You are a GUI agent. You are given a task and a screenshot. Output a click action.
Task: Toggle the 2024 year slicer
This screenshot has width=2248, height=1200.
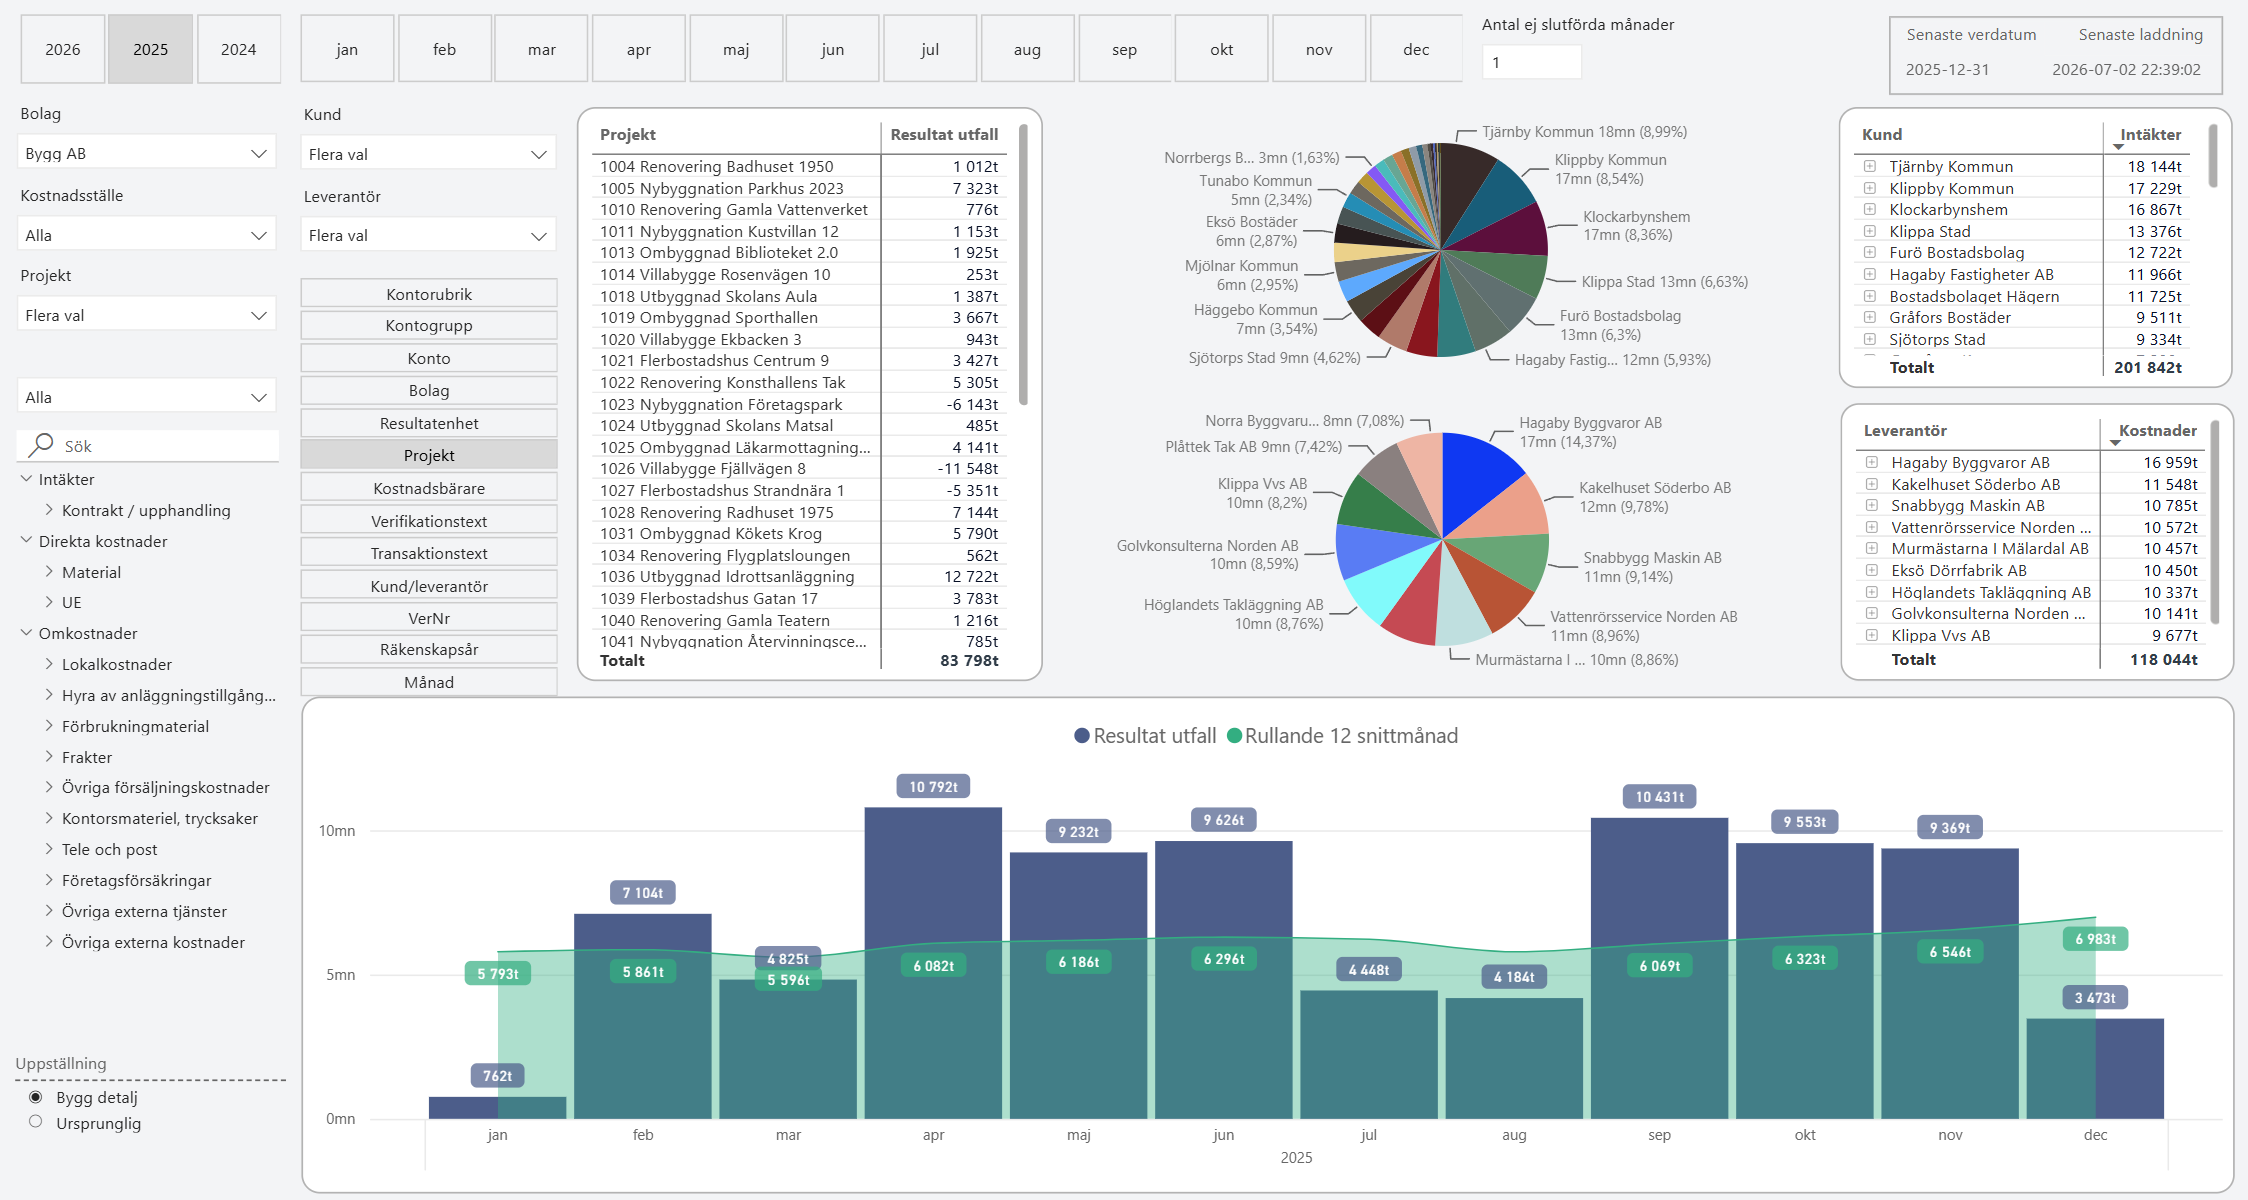tap(238, 49)
